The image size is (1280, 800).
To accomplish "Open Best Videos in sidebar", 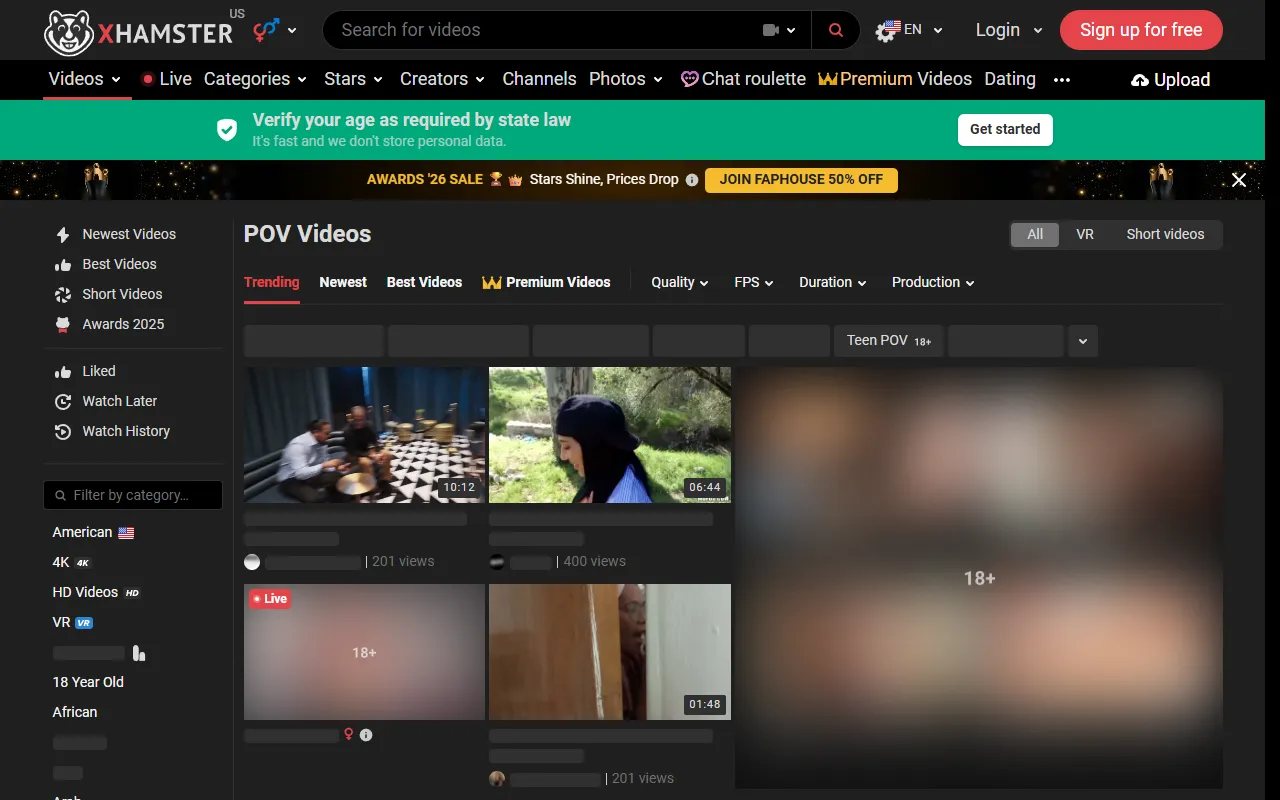I will tap(119, 264).
